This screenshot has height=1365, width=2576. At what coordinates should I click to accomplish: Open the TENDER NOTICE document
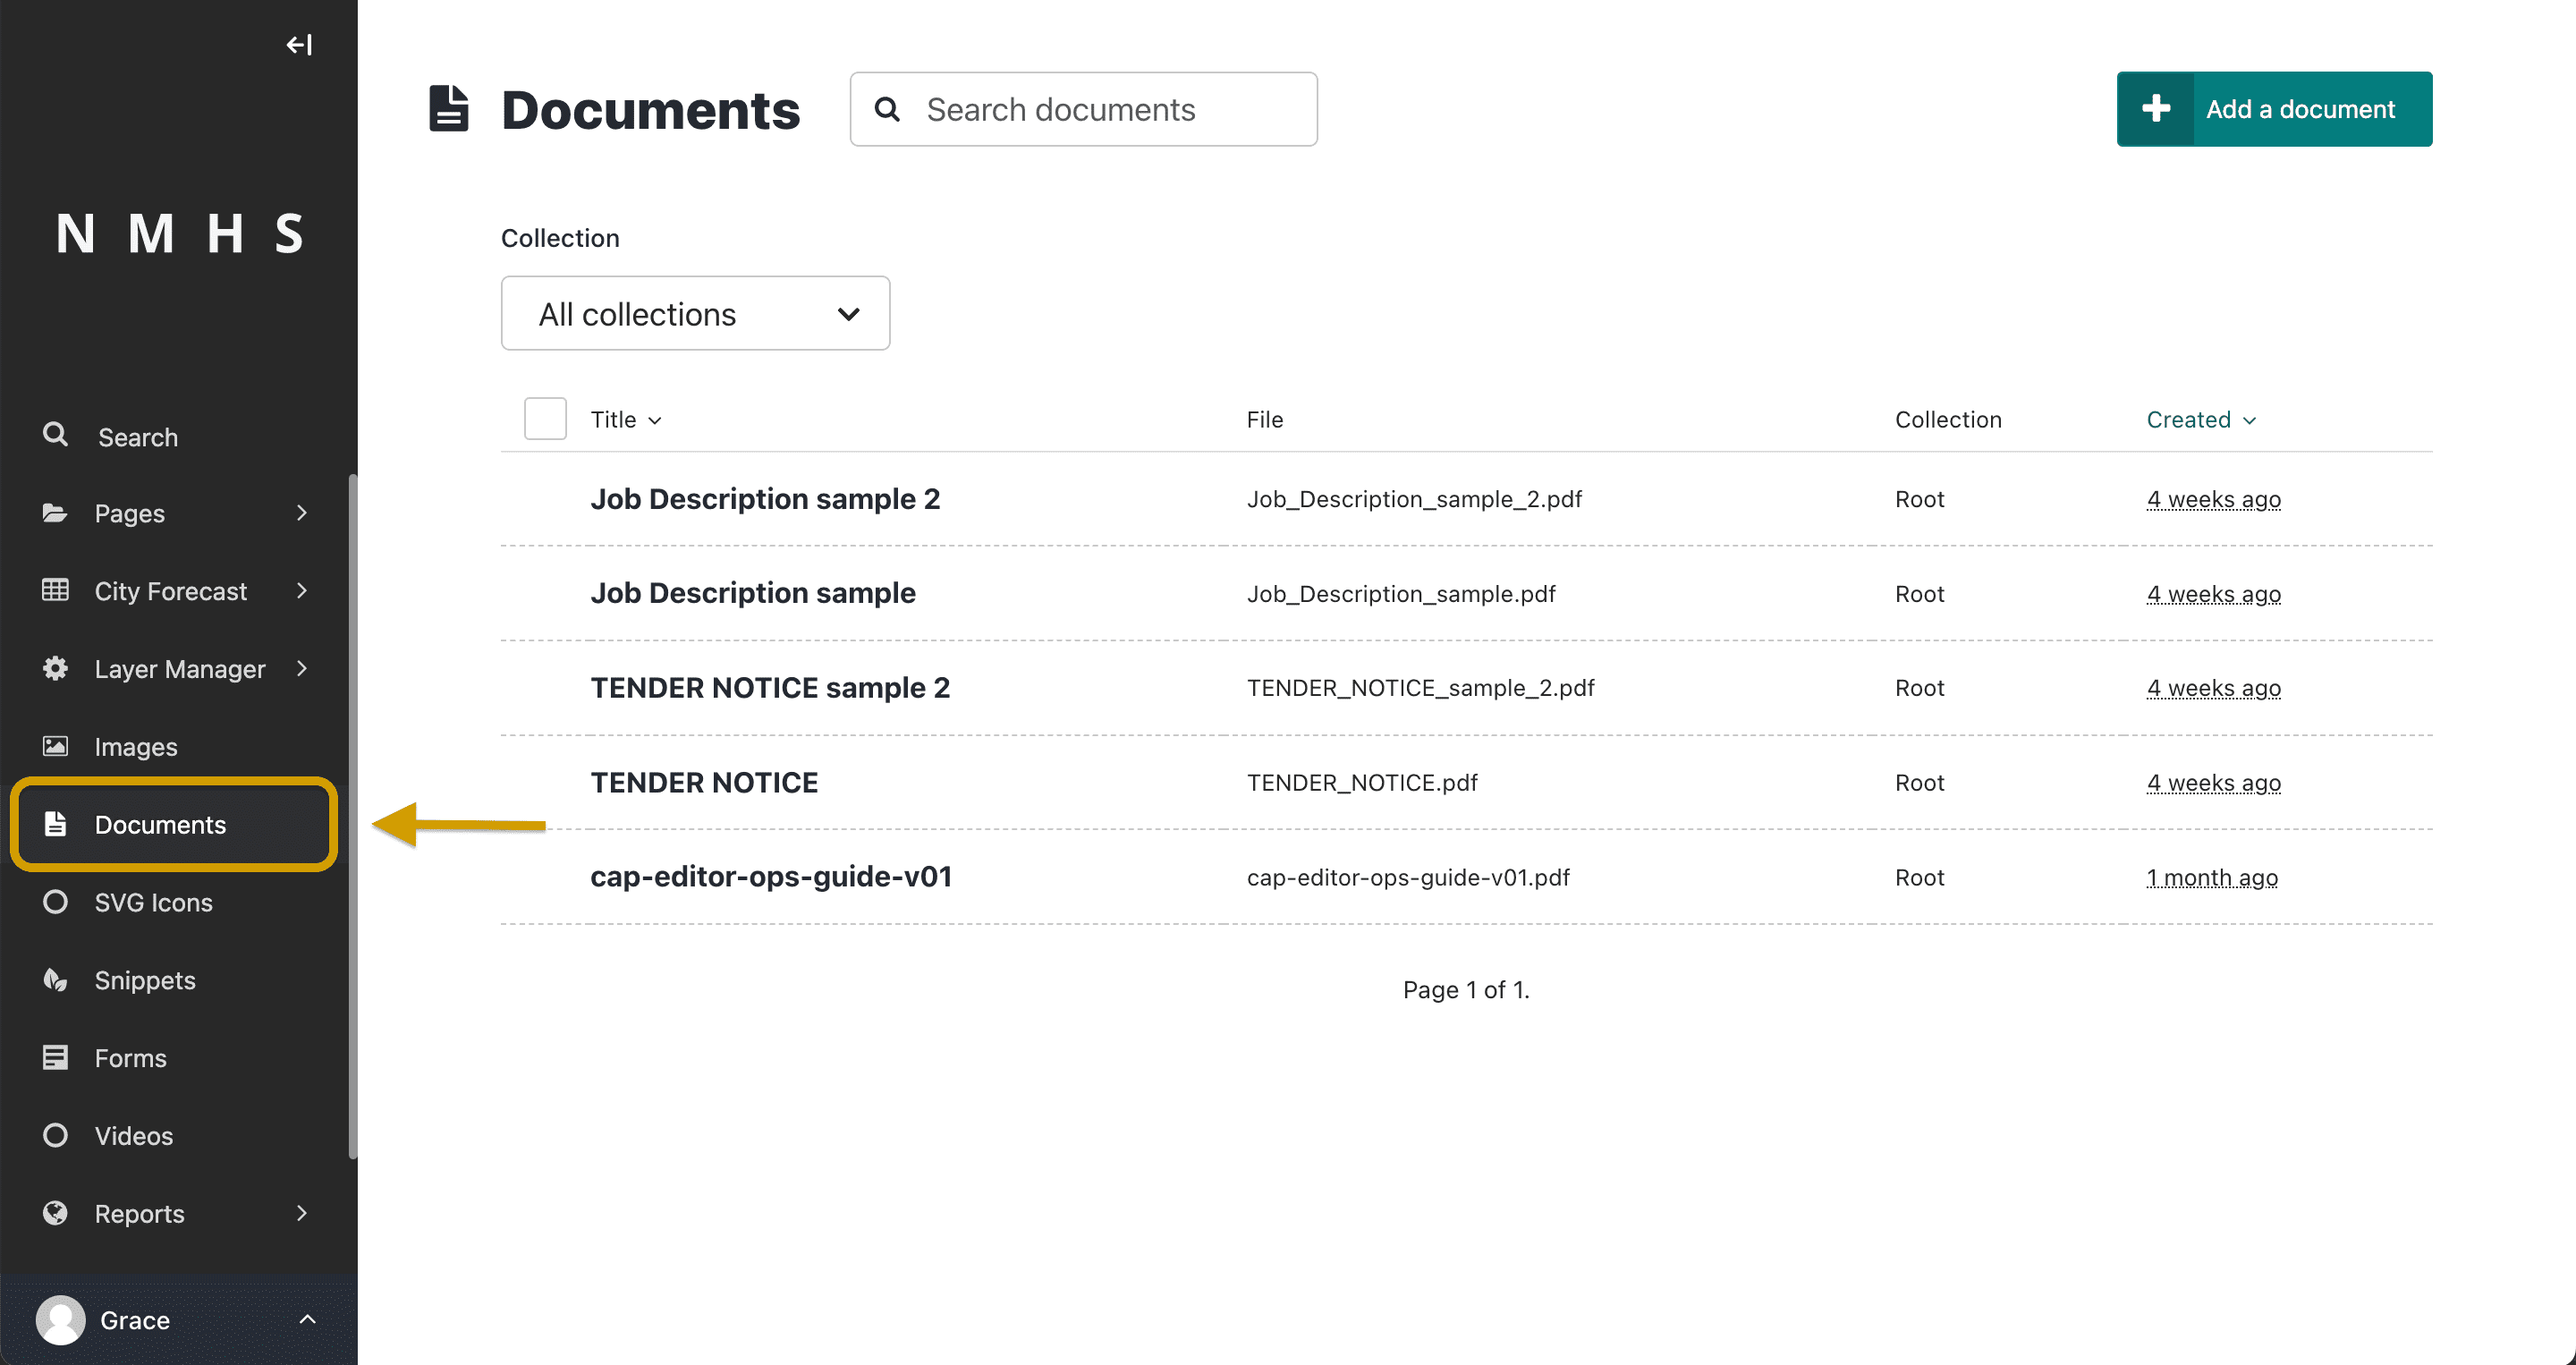[x=704, y=783]
